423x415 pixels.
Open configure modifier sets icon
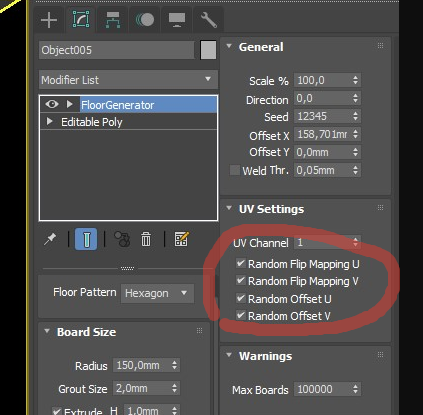click(182, 239)
